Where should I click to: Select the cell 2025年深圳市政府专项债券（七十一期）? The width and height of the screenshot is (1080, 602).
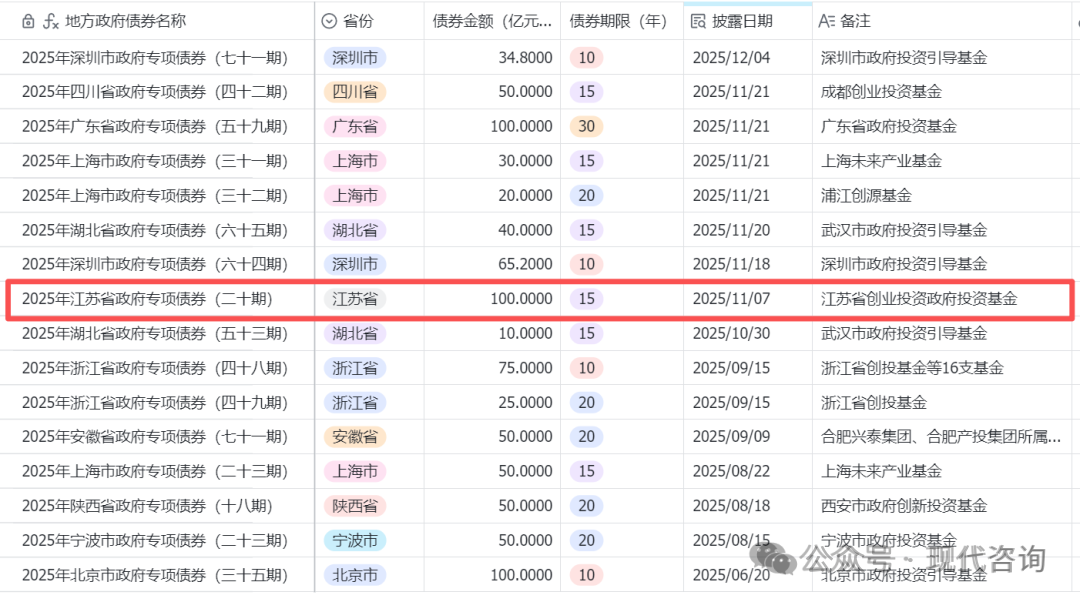coord(157,57)
